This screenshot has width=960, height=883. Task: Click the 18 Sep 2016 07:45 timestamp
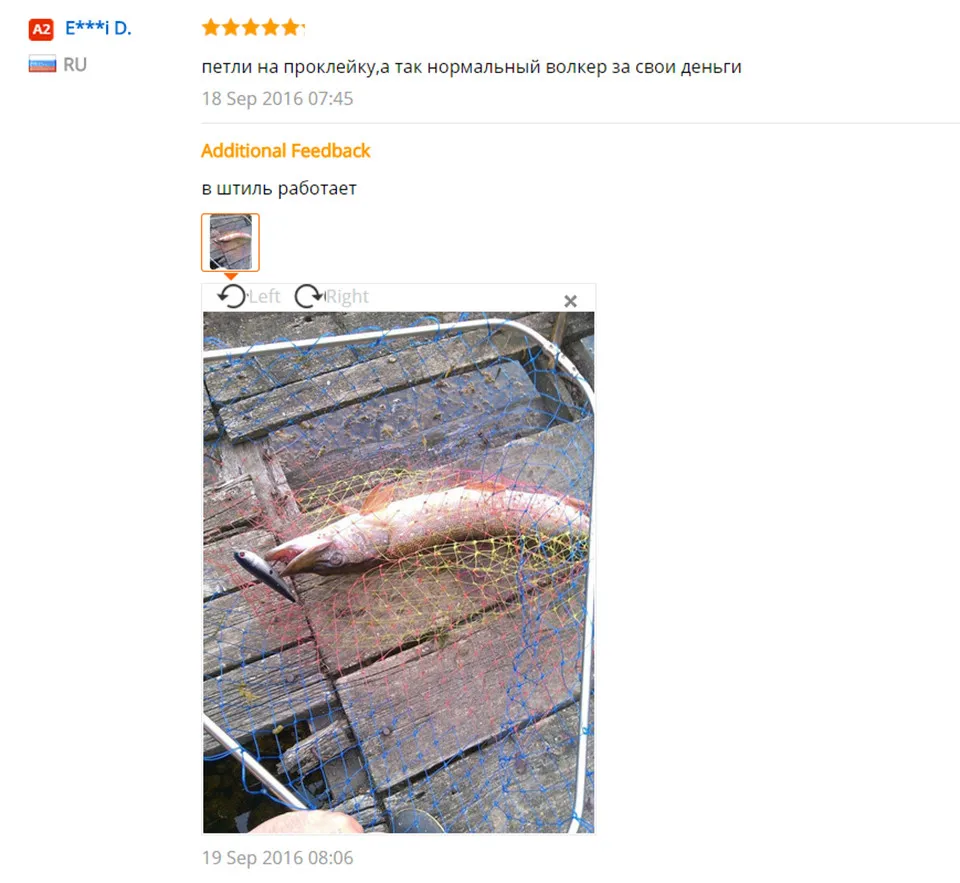(277, 99)
